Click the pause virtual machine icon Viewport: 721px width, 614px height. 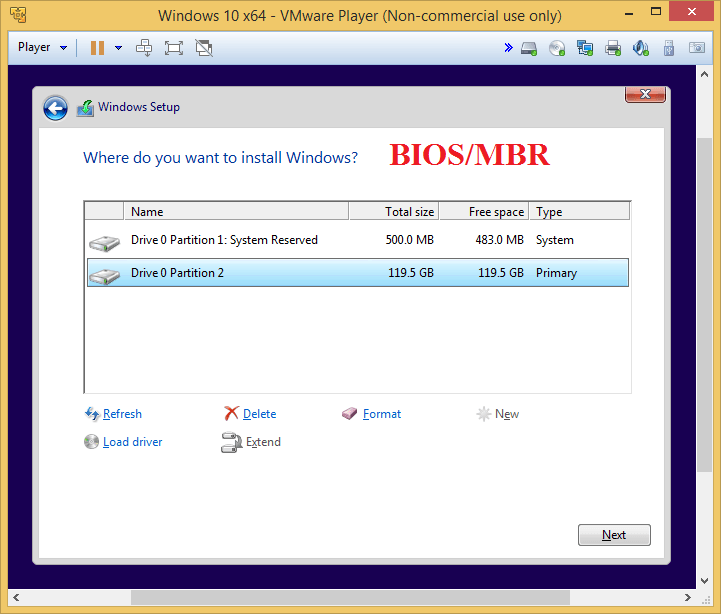[97, 47]
